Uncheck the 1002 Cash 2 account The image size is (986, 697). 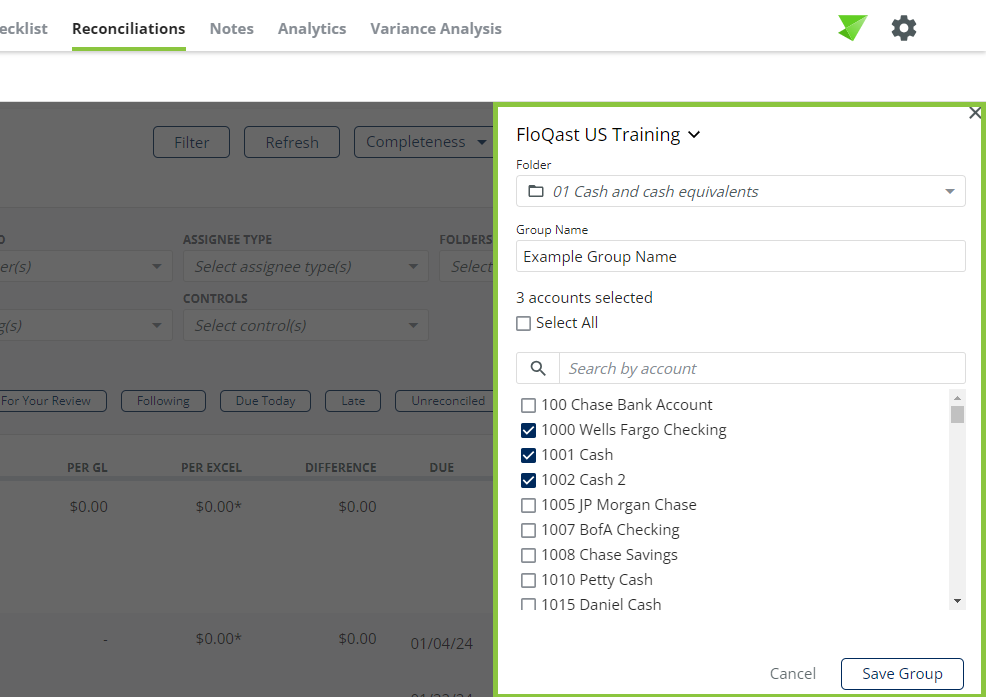[x=528, y=481]
